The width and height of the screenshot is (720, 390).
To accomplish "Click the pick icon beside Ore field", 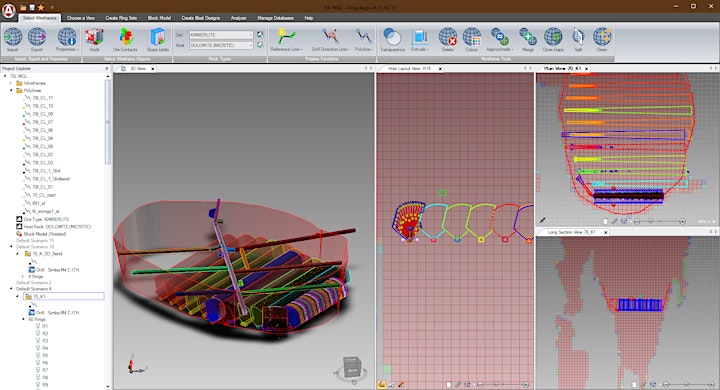I will 260,34.
